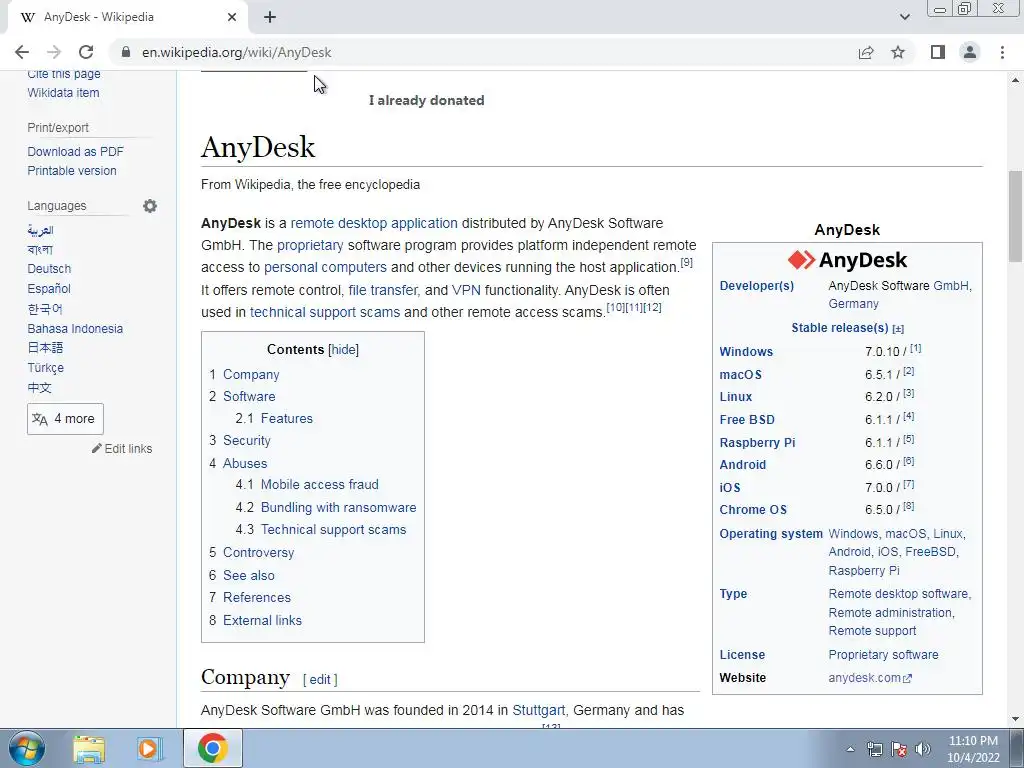Viewport: 1024px width, 768px height.
Task: Edit the Company section
Action: point(320,679)
